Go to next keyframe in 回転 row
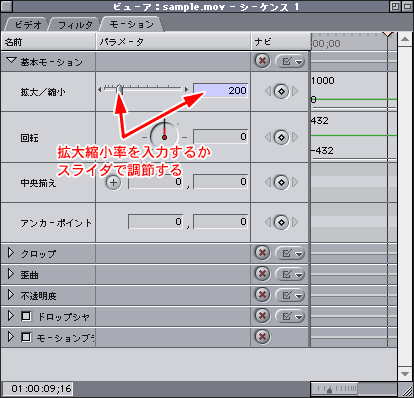 click(295, 137)
